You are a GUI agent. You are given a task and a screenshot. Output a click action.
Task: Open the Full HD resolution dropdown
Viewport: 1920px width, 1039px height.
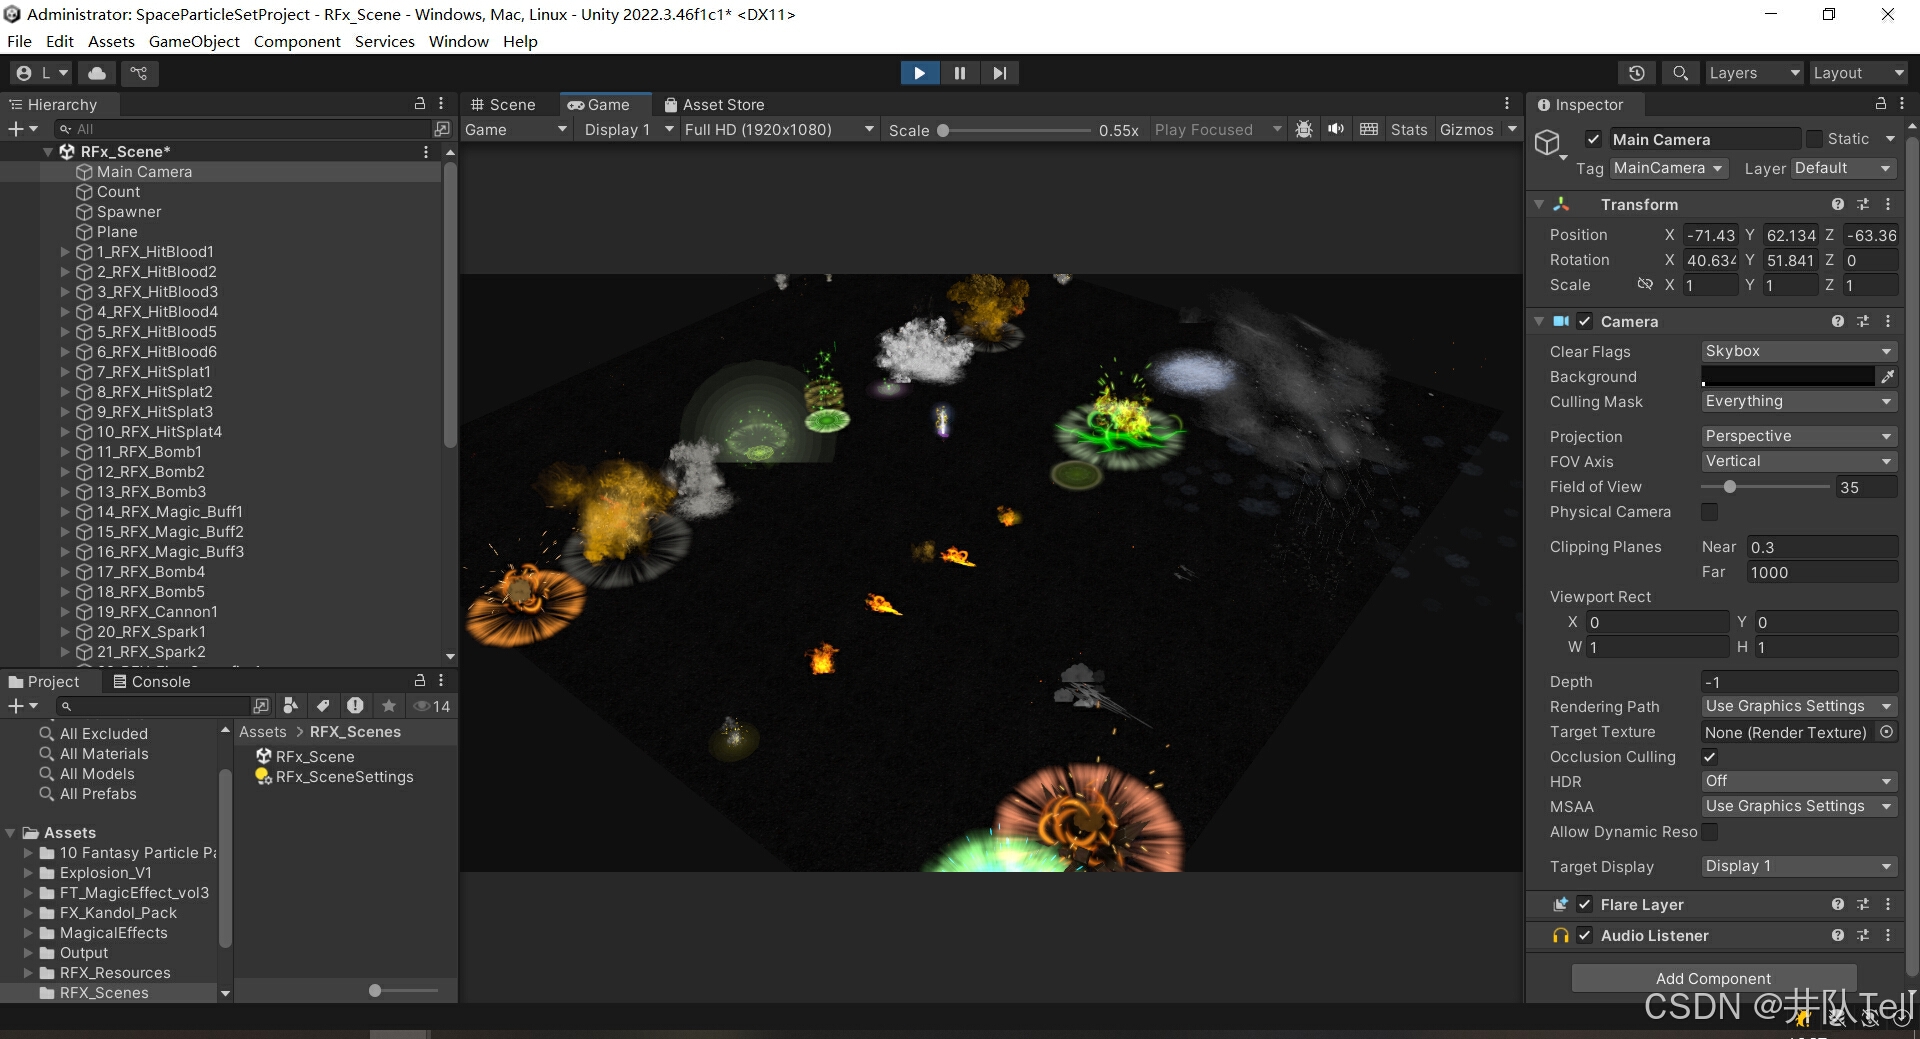[x=779, y=130]
